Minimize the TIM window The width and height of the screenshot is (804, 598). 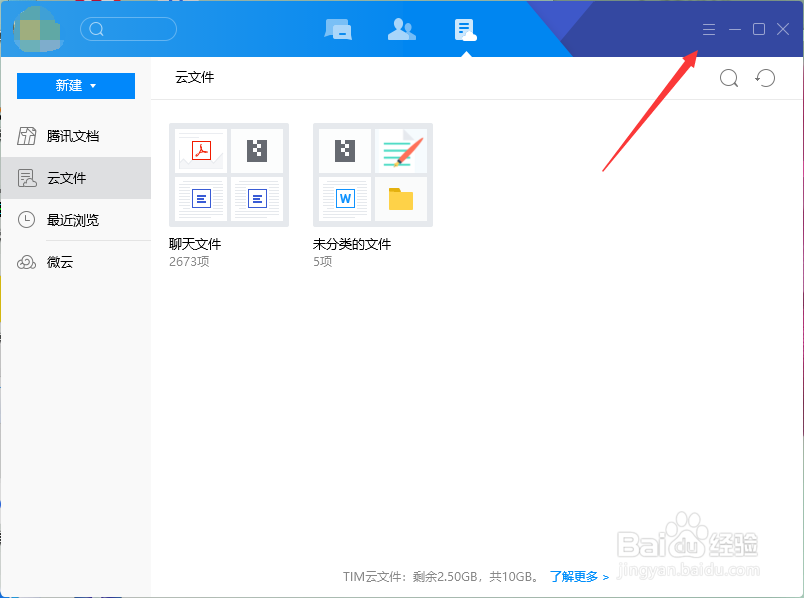tap(735, 29)
